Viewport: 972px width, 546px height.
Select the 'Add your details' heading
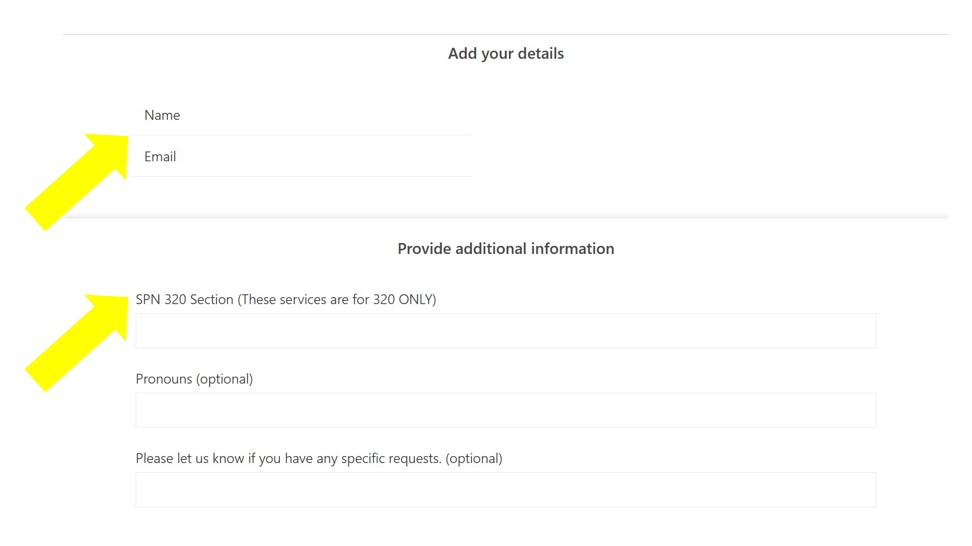[506, 54]
